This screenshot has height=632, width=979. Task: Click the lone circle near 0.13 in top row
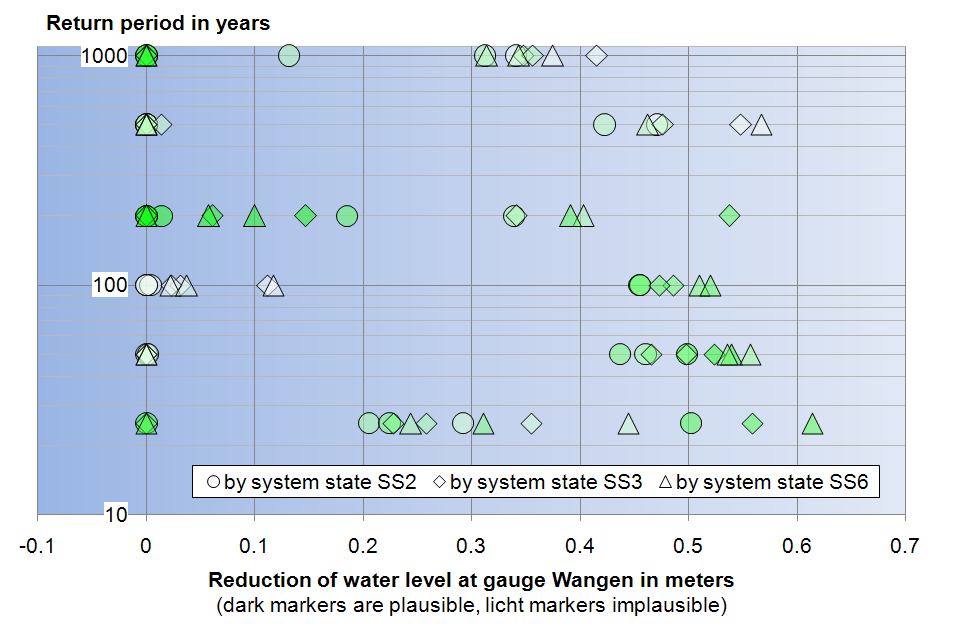(x=288, y=55)
